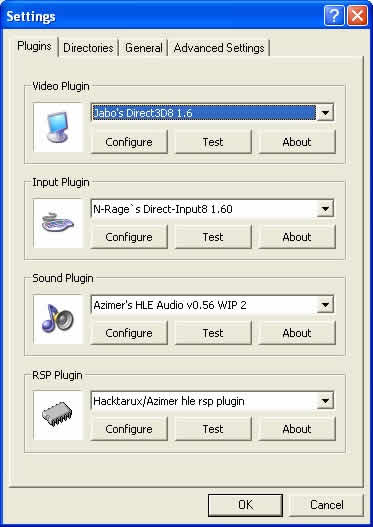Select the Jabo's Direct3D8 1.6 combo field

212,113
